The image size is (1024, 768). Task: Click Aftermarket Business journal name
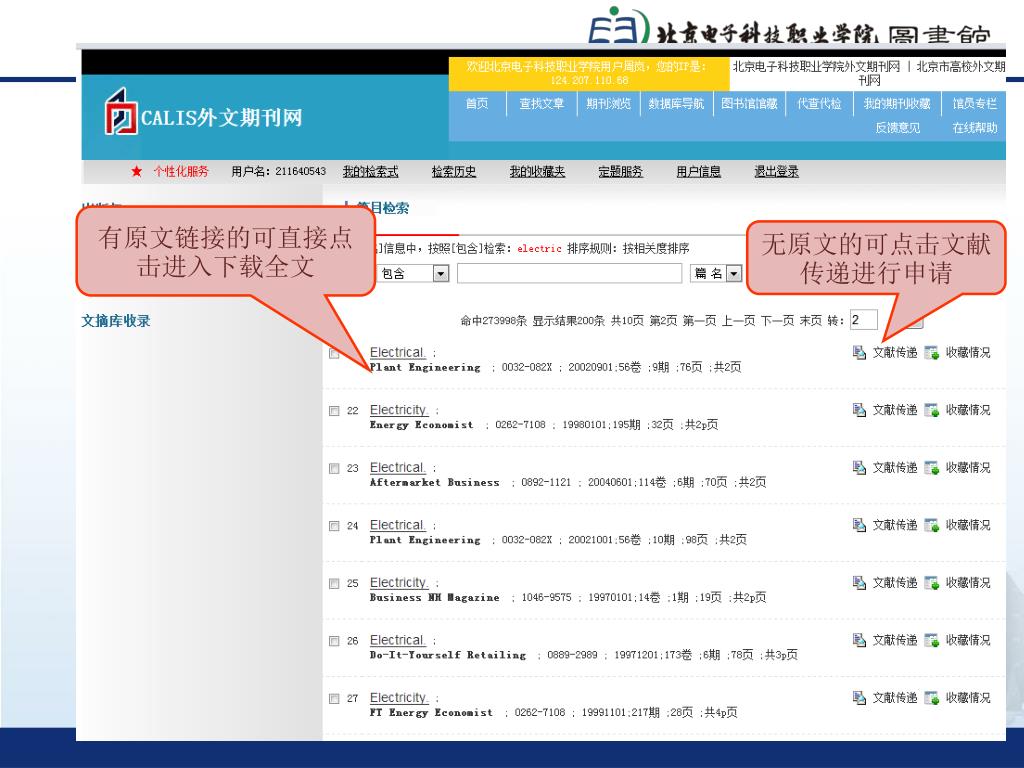[x=434, y=483]
